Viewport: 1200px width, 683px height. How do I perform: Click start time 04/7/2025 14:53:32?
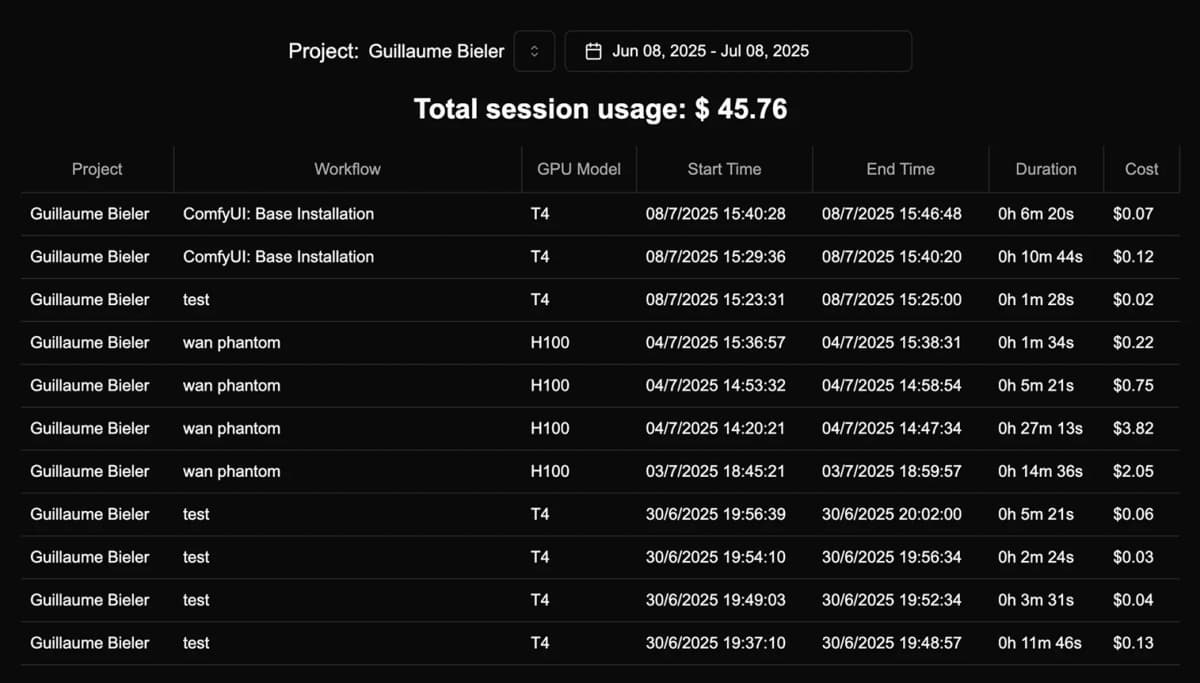[715, 386]
